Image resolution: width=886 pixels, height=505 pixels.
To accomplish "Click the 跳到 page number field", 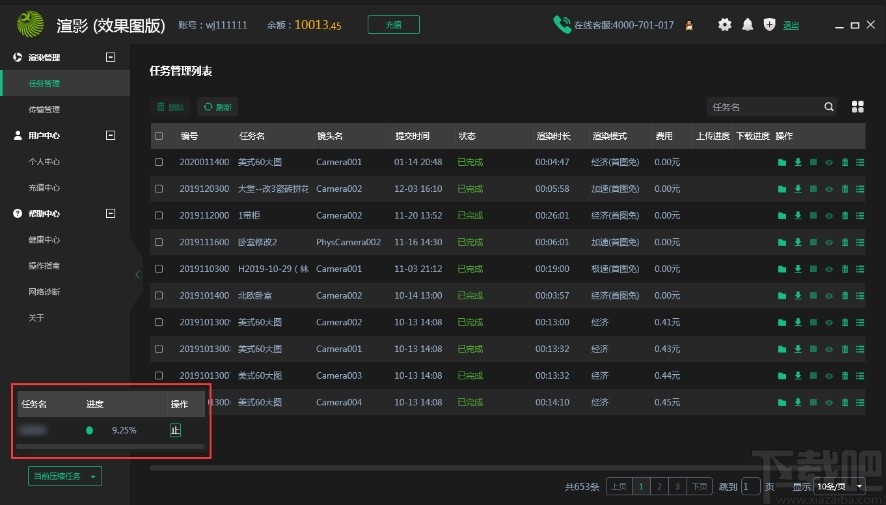I will click(x=750, y=486).
